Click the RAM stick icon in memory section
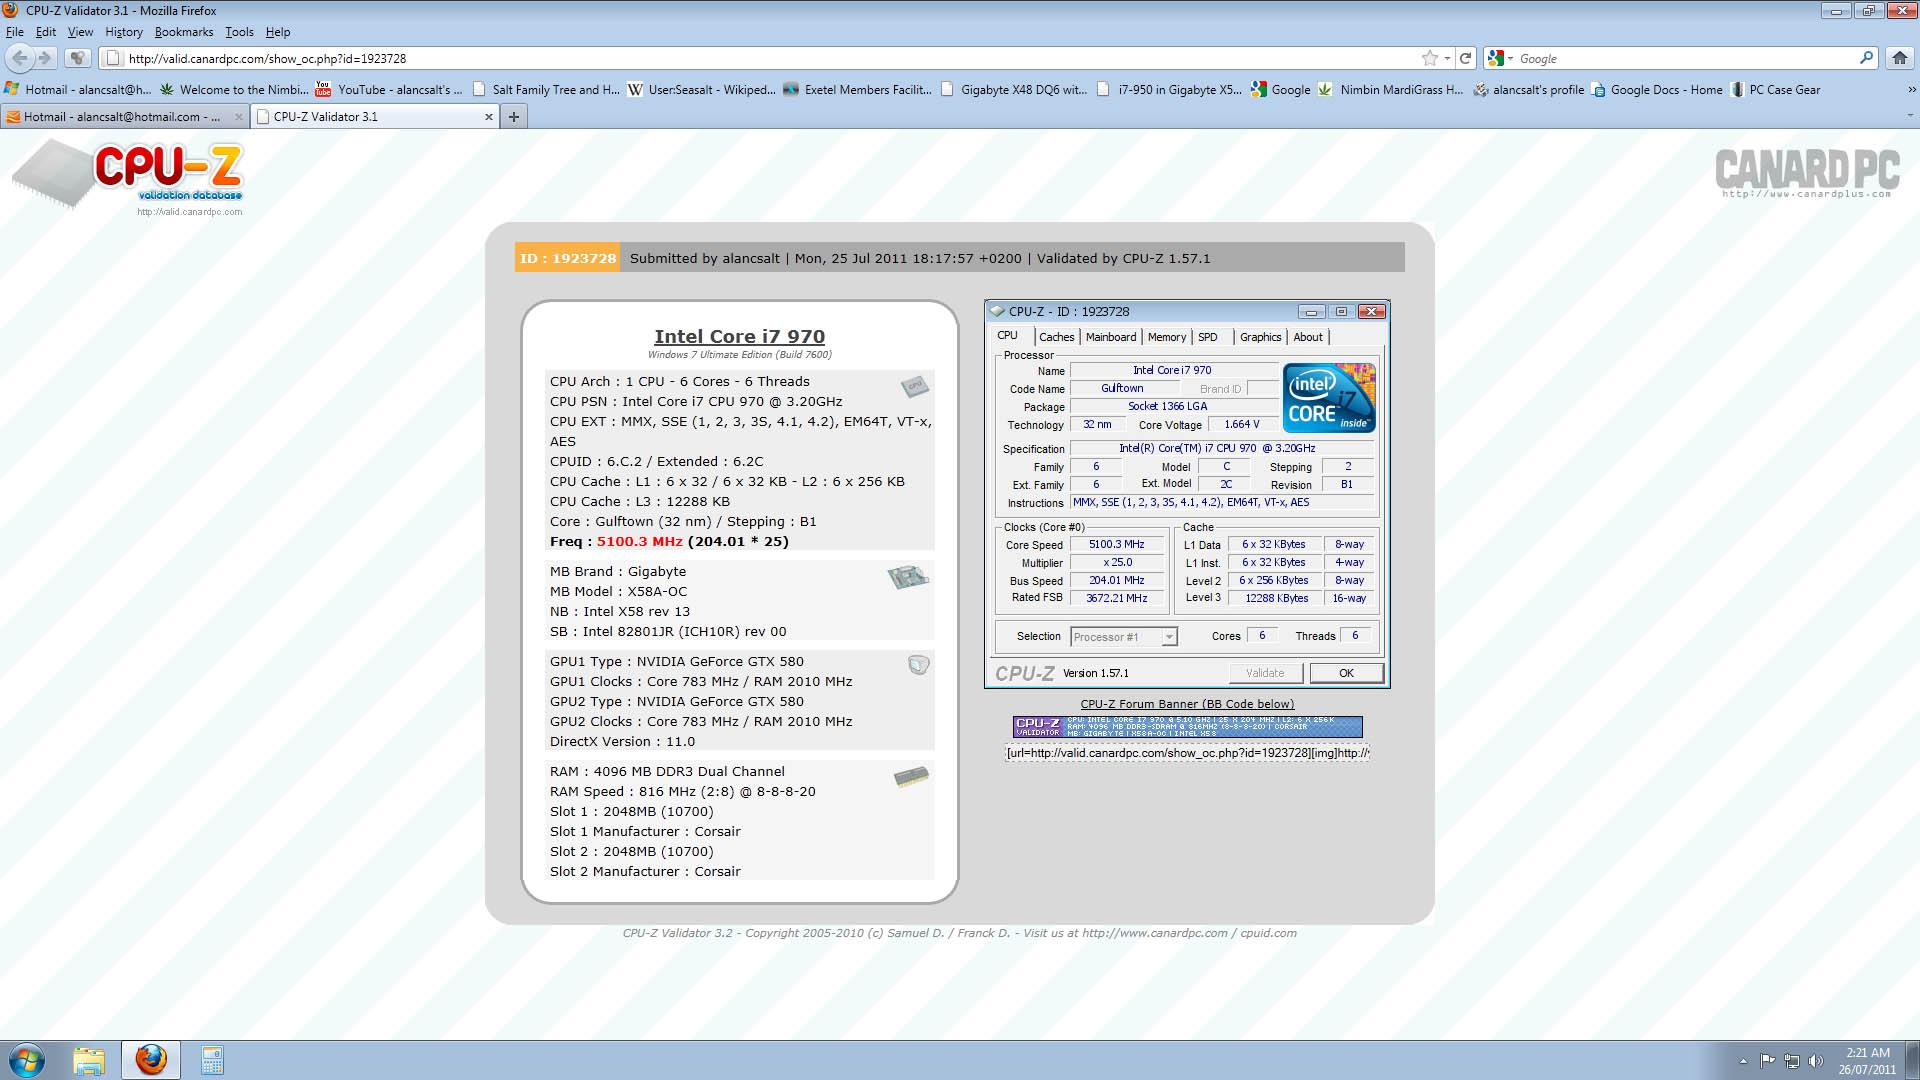Screen dimensions: 1920x1080 [x=911, y=776]
